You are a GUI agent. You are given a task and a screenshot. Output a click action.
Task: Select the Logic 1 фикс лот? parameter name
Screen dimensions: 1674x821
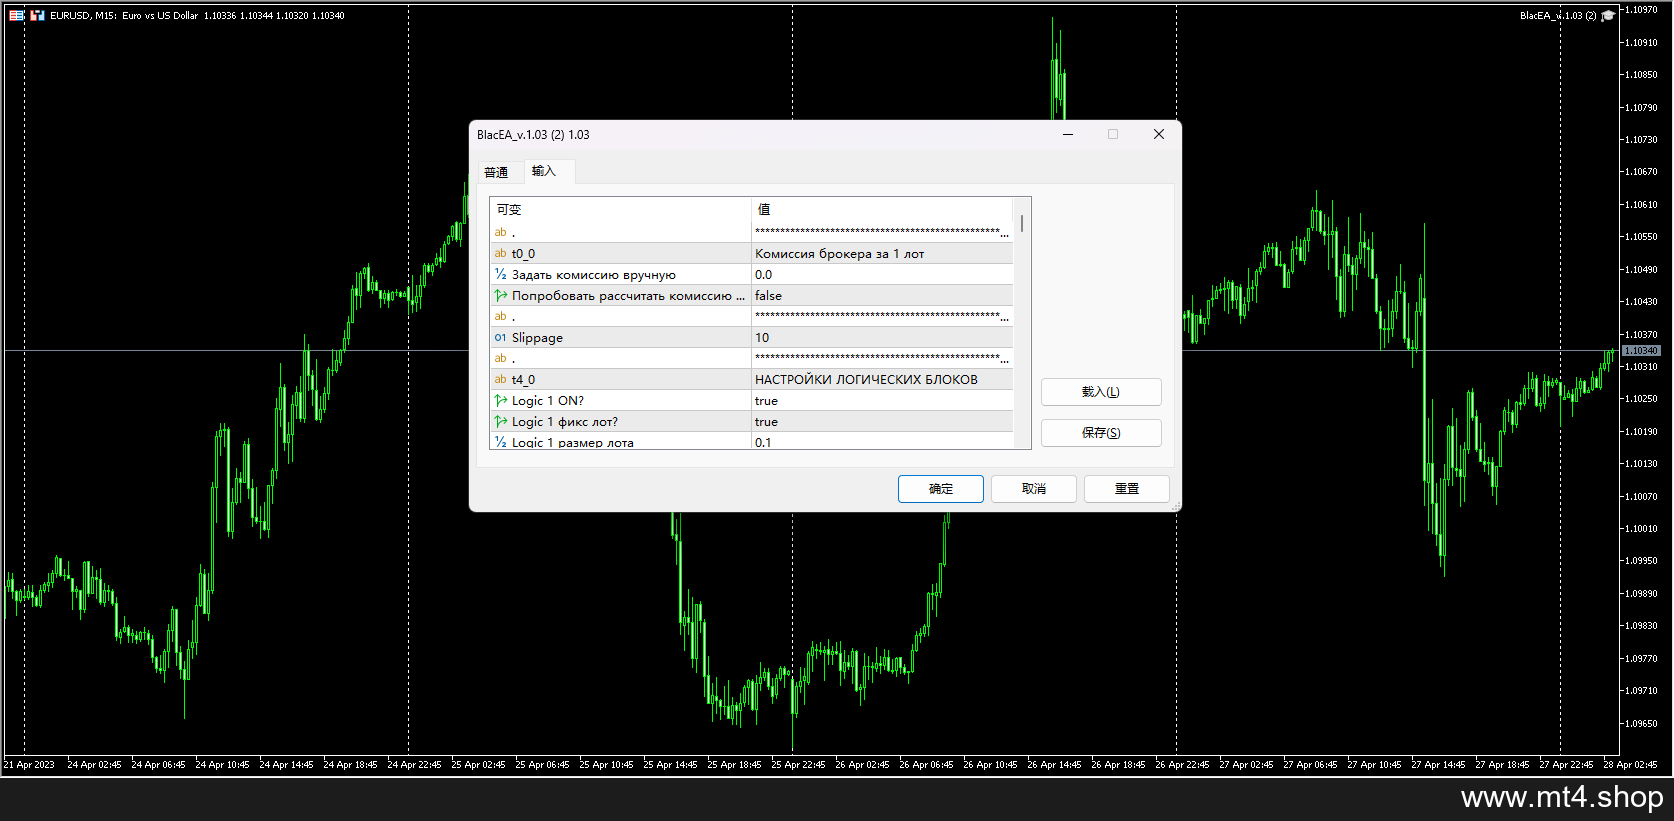click(x=565, y=422)
